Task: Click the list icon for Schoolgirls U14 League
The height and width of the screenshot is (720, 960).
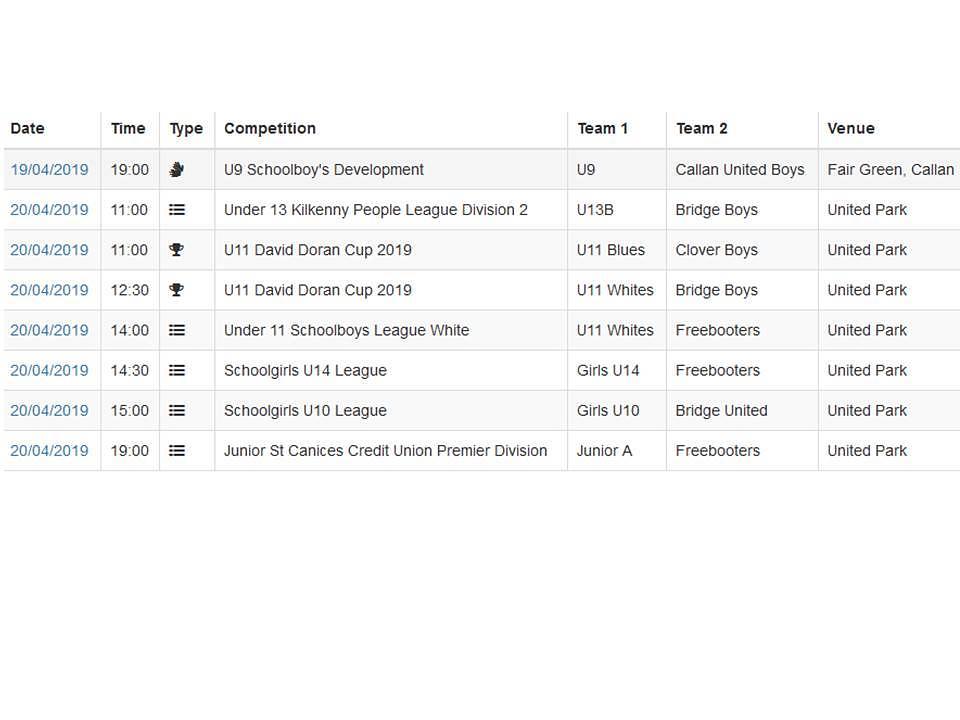Action: (176, 370)
